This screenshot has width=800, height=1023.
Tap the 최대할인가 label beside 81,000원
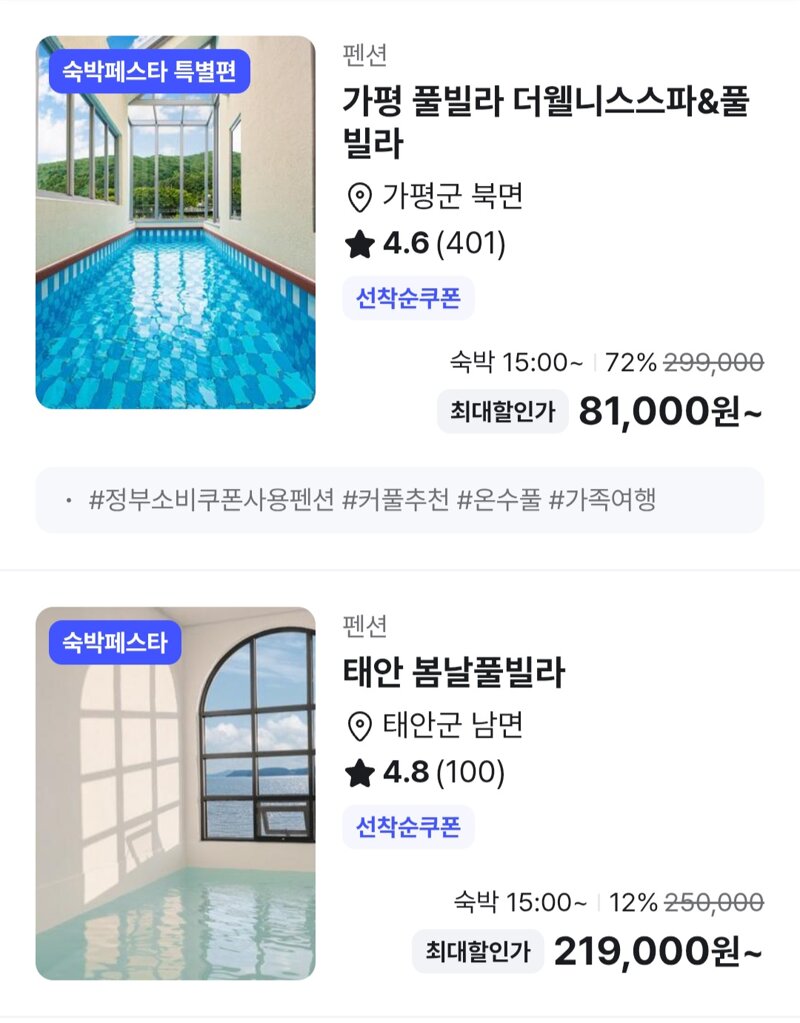[502, 412]
